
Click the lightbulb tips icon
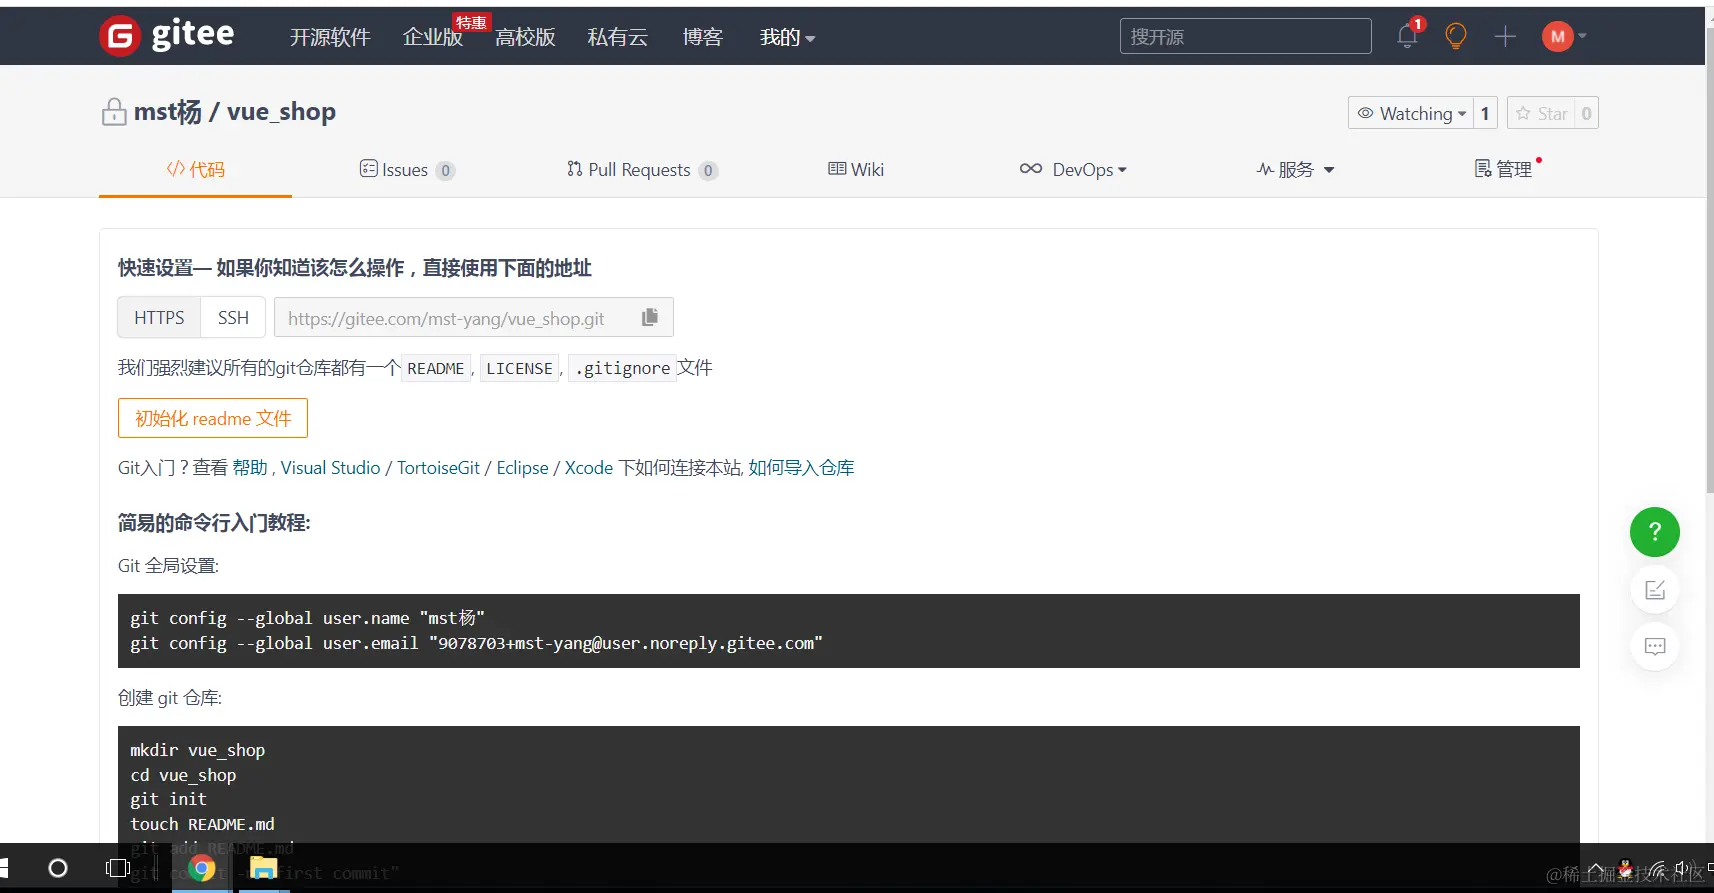(x=1456, y=37)
